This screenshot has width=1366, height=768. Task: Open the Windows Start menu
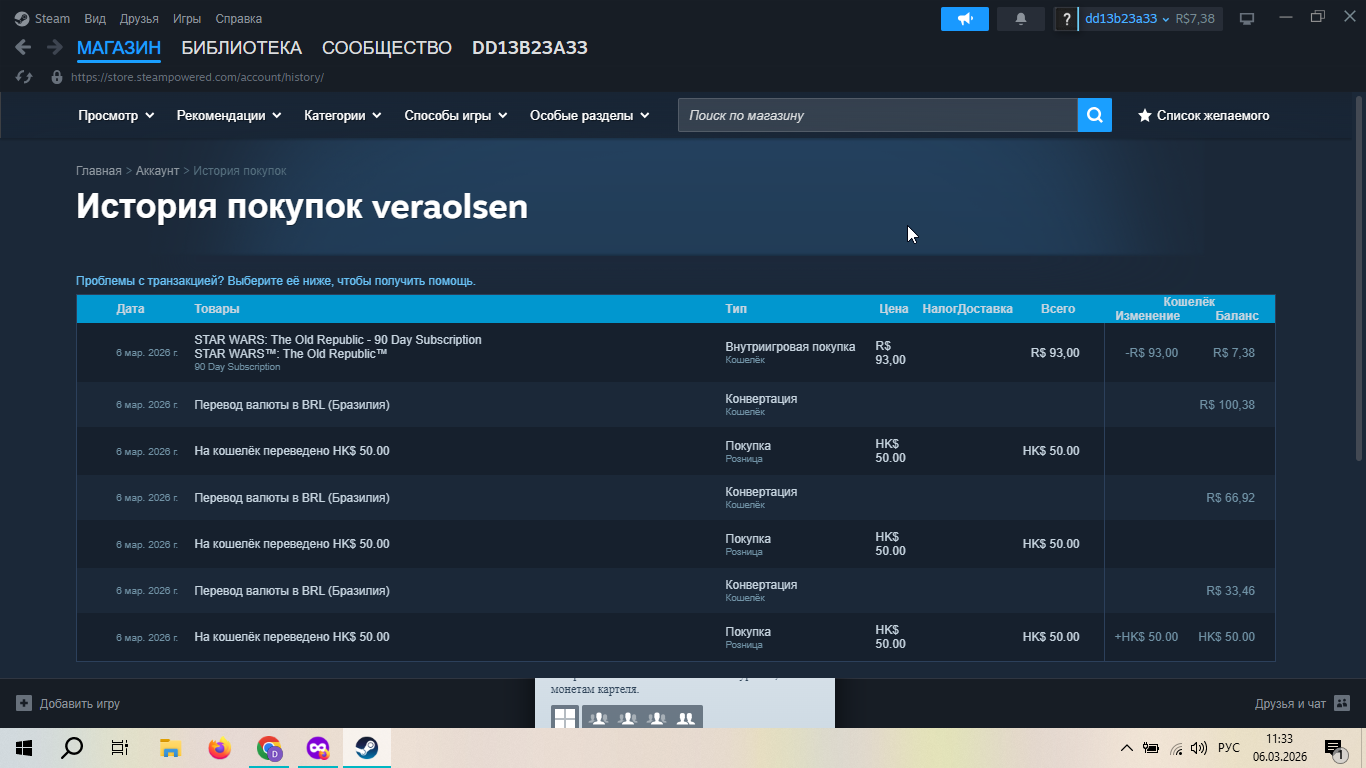22,748
